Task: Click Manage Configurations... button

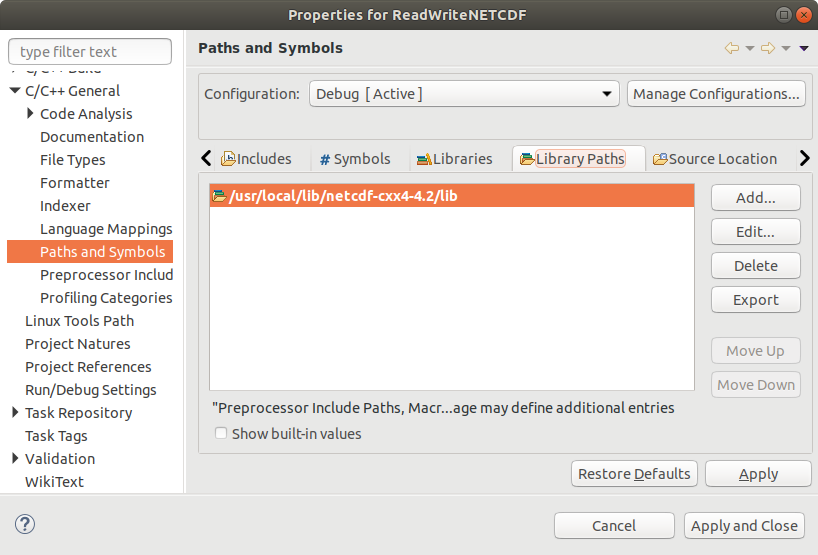Action: [716, 94]
